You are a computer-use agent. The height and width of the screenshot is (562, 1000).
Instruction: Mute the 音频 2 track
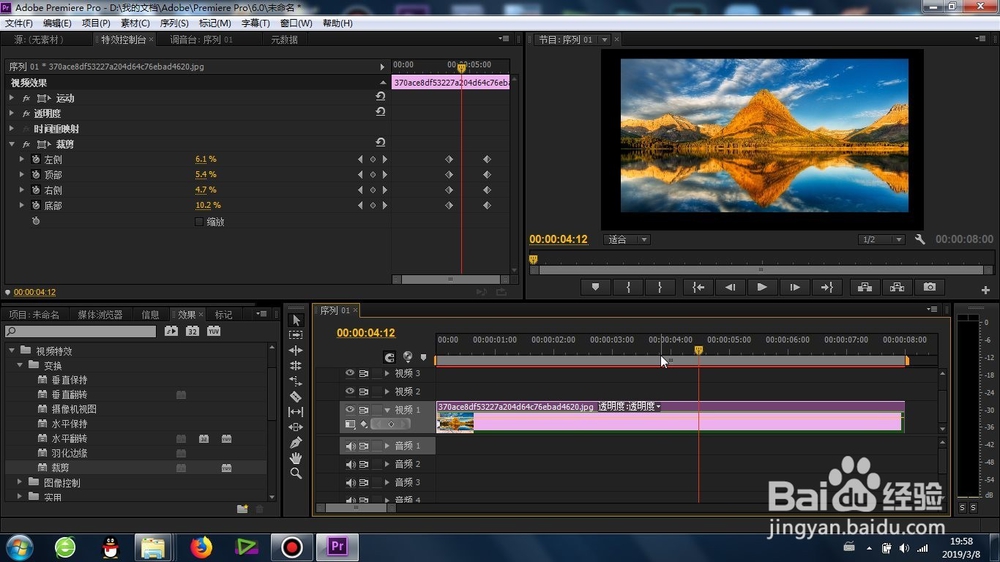[350, 464]
